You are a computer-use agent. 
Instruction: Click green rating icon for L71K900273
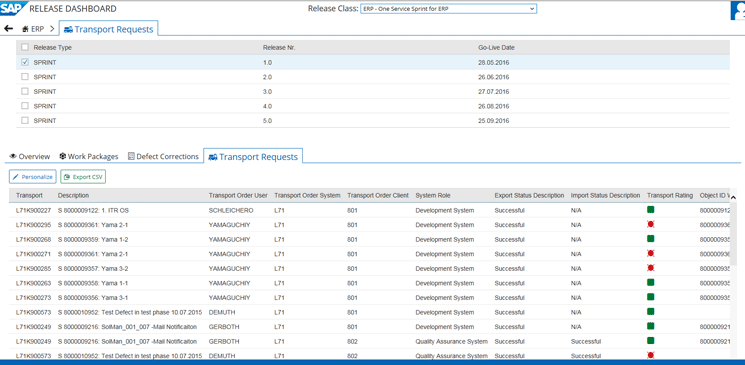[650, 297]
